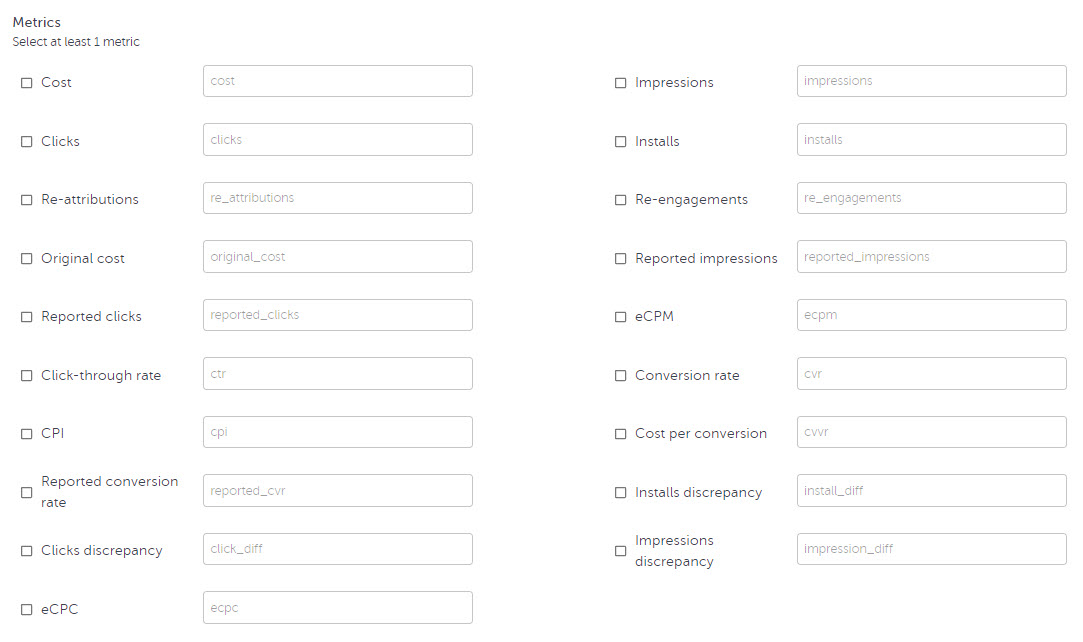Viewport: 1083px width, 642px height.
Task: Click the install_diff input field
Action: (931, 491)
